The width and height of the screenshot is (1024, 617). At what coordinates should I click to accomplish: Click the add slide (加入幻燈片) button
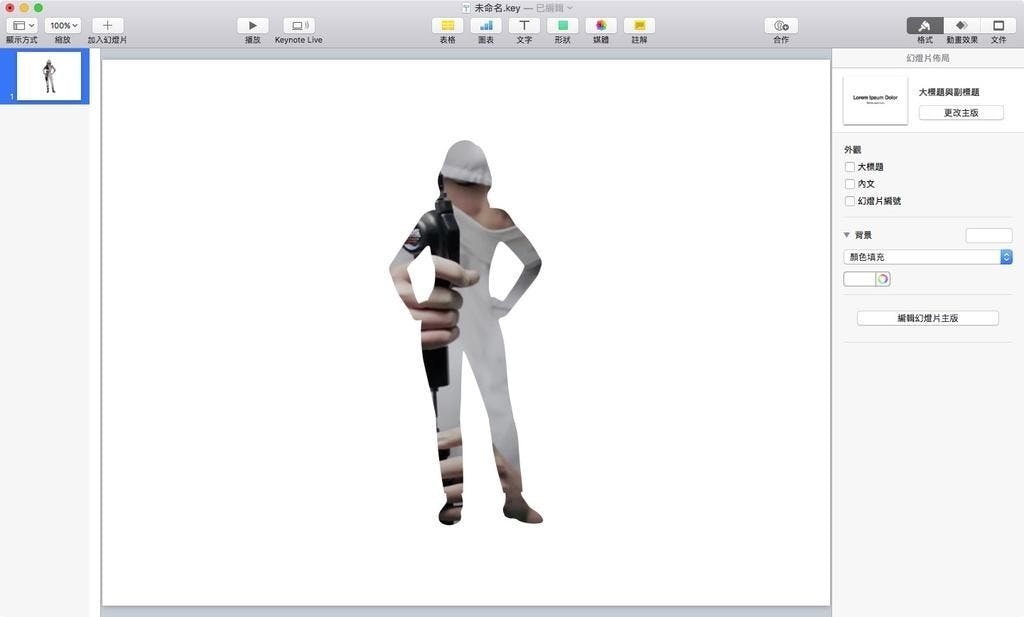(107, 25)
